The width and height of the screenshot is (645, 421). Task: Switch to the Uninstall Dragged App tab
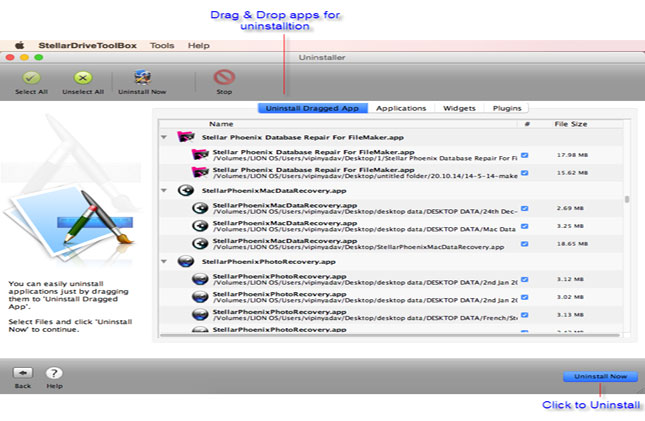tap(312, 108)
